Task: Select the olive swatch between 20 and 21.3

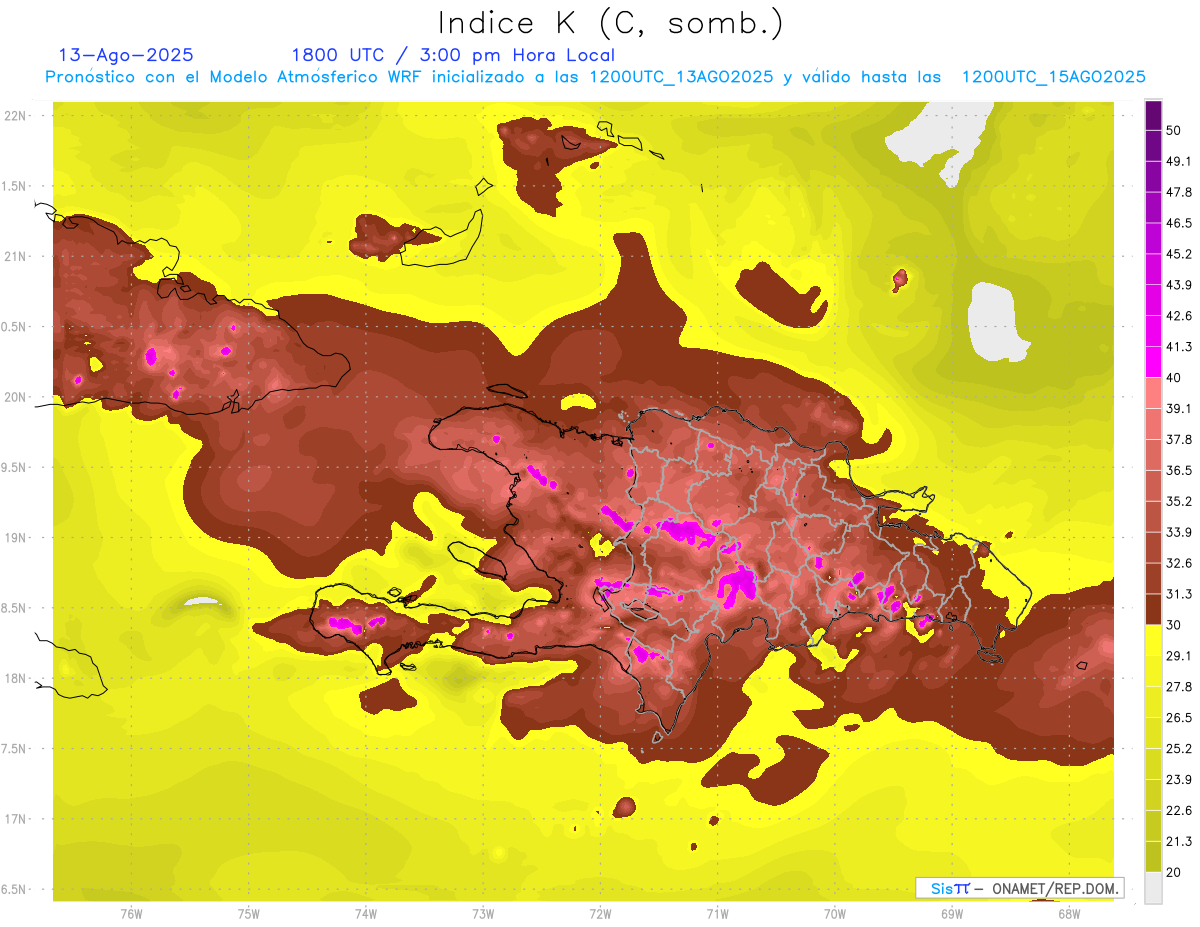Action: click(1153, 856)
